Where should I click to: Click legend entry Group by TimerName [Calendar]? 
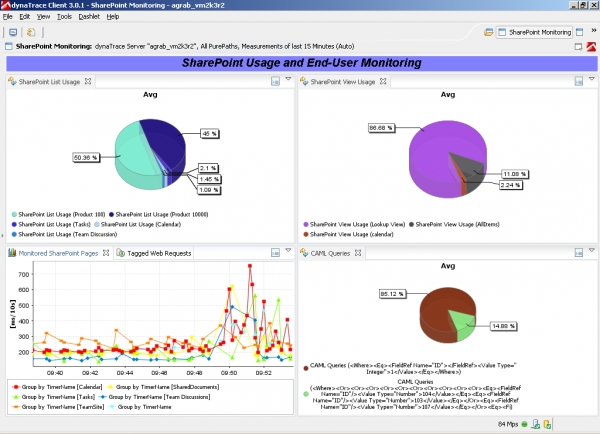tap(57, 387)
